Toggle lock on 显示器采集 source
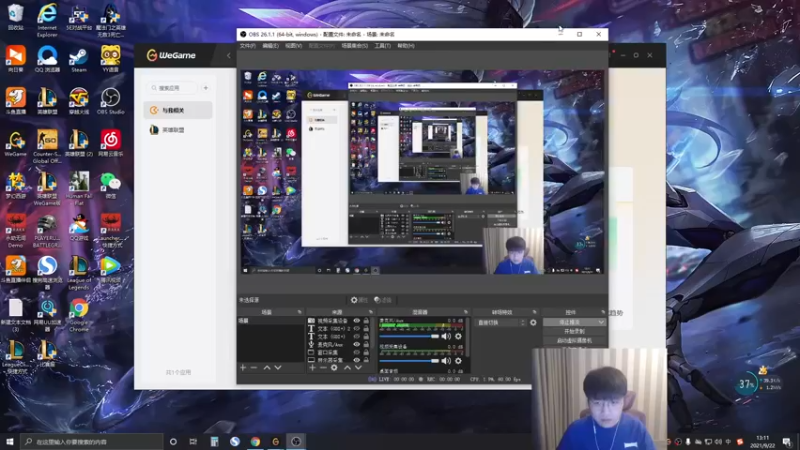The height and width of the screenshot is (450, 800). coord(366,360)
